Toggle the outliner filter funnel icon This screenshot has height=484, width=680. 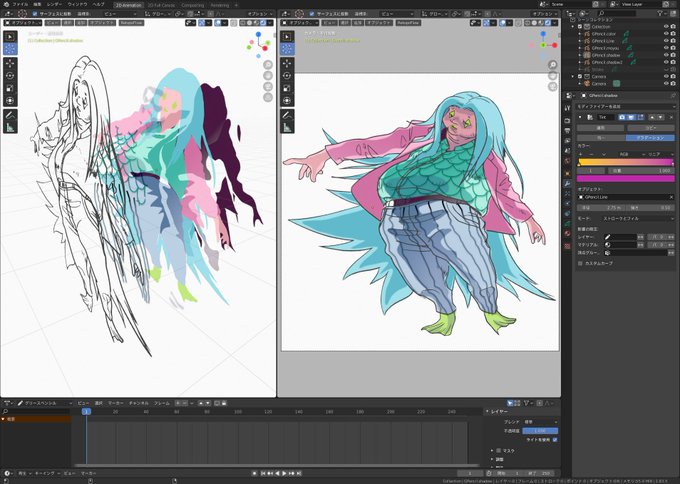tap(660, 13)
